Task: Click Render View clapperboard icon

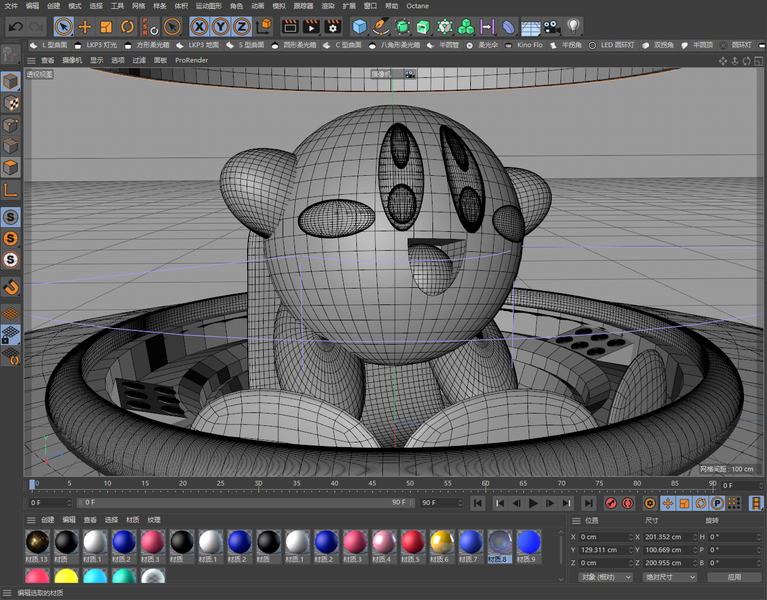Action: coord(291,26)
